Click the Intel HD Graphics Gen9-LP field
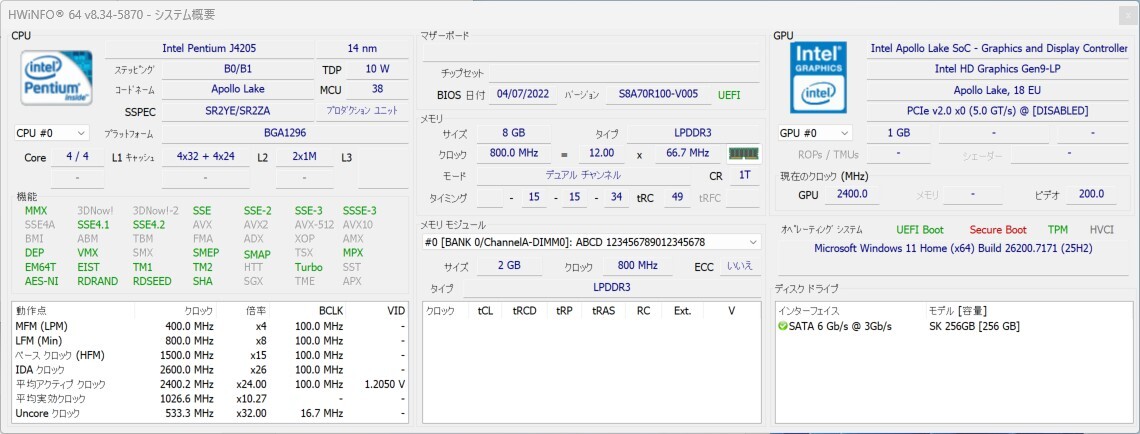The image size is (1140, 434). click(x=998, y=69)
